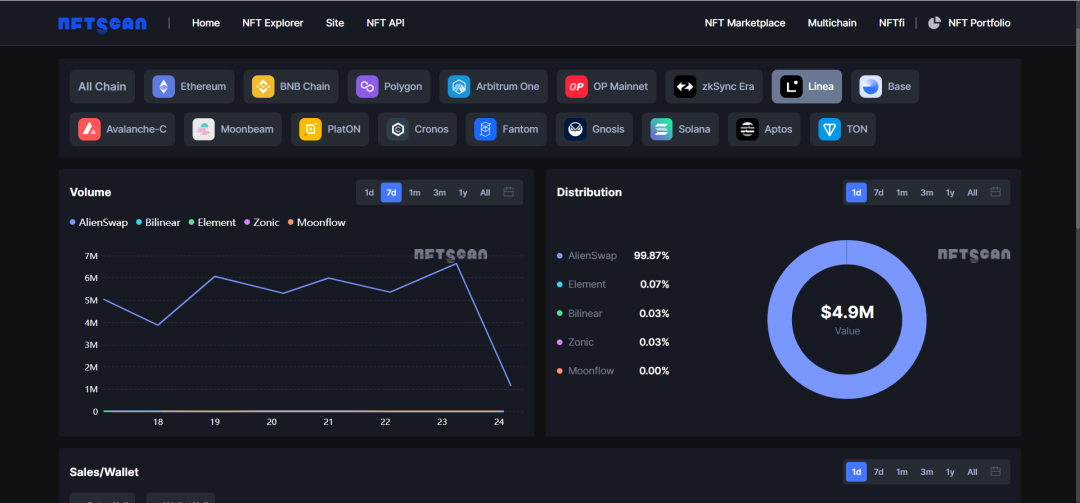
Task: Select the Cronos chain icon
Action: pyautogui.click(x=397, y=129)
